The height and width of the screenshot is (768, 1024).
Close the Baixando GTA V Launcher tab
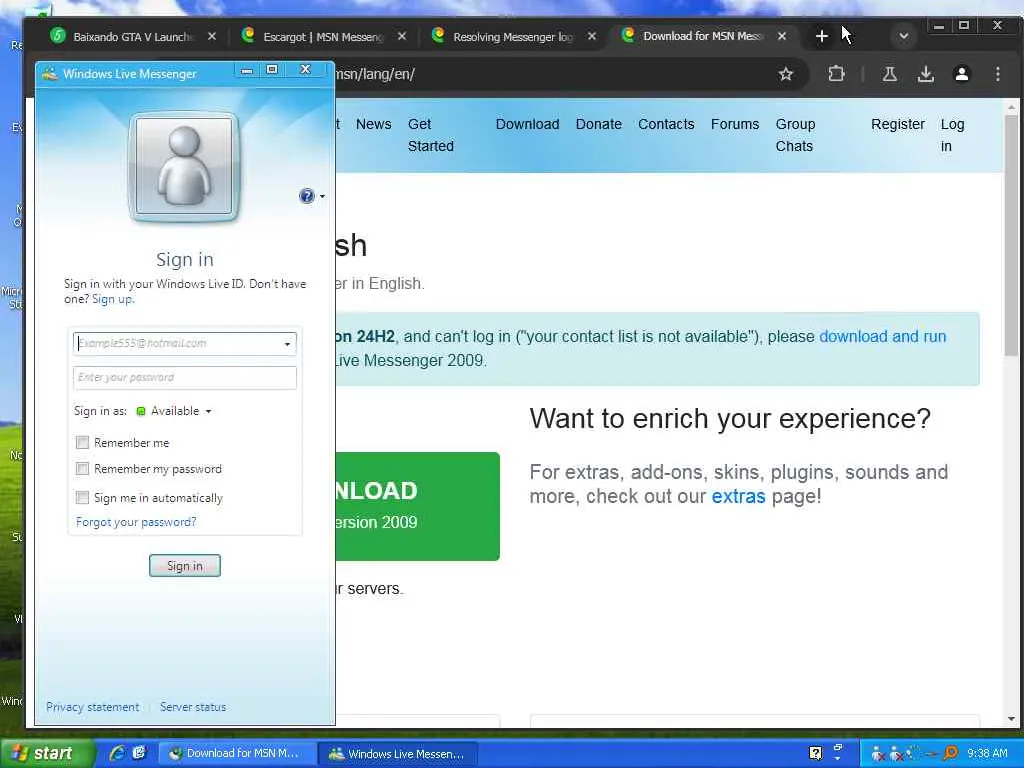tap(212, 37)
